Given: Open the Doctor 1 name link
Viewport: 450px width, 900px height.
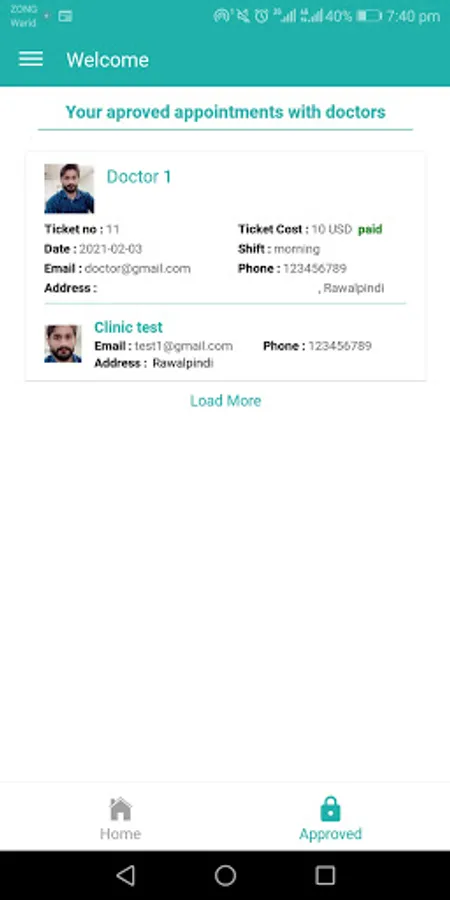Looking at the screenshot, I should (x=139, y=177).
